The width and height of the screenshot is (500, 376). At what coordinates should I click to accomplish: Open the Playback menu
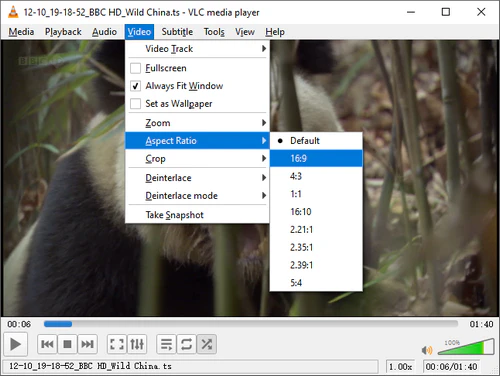63,32
